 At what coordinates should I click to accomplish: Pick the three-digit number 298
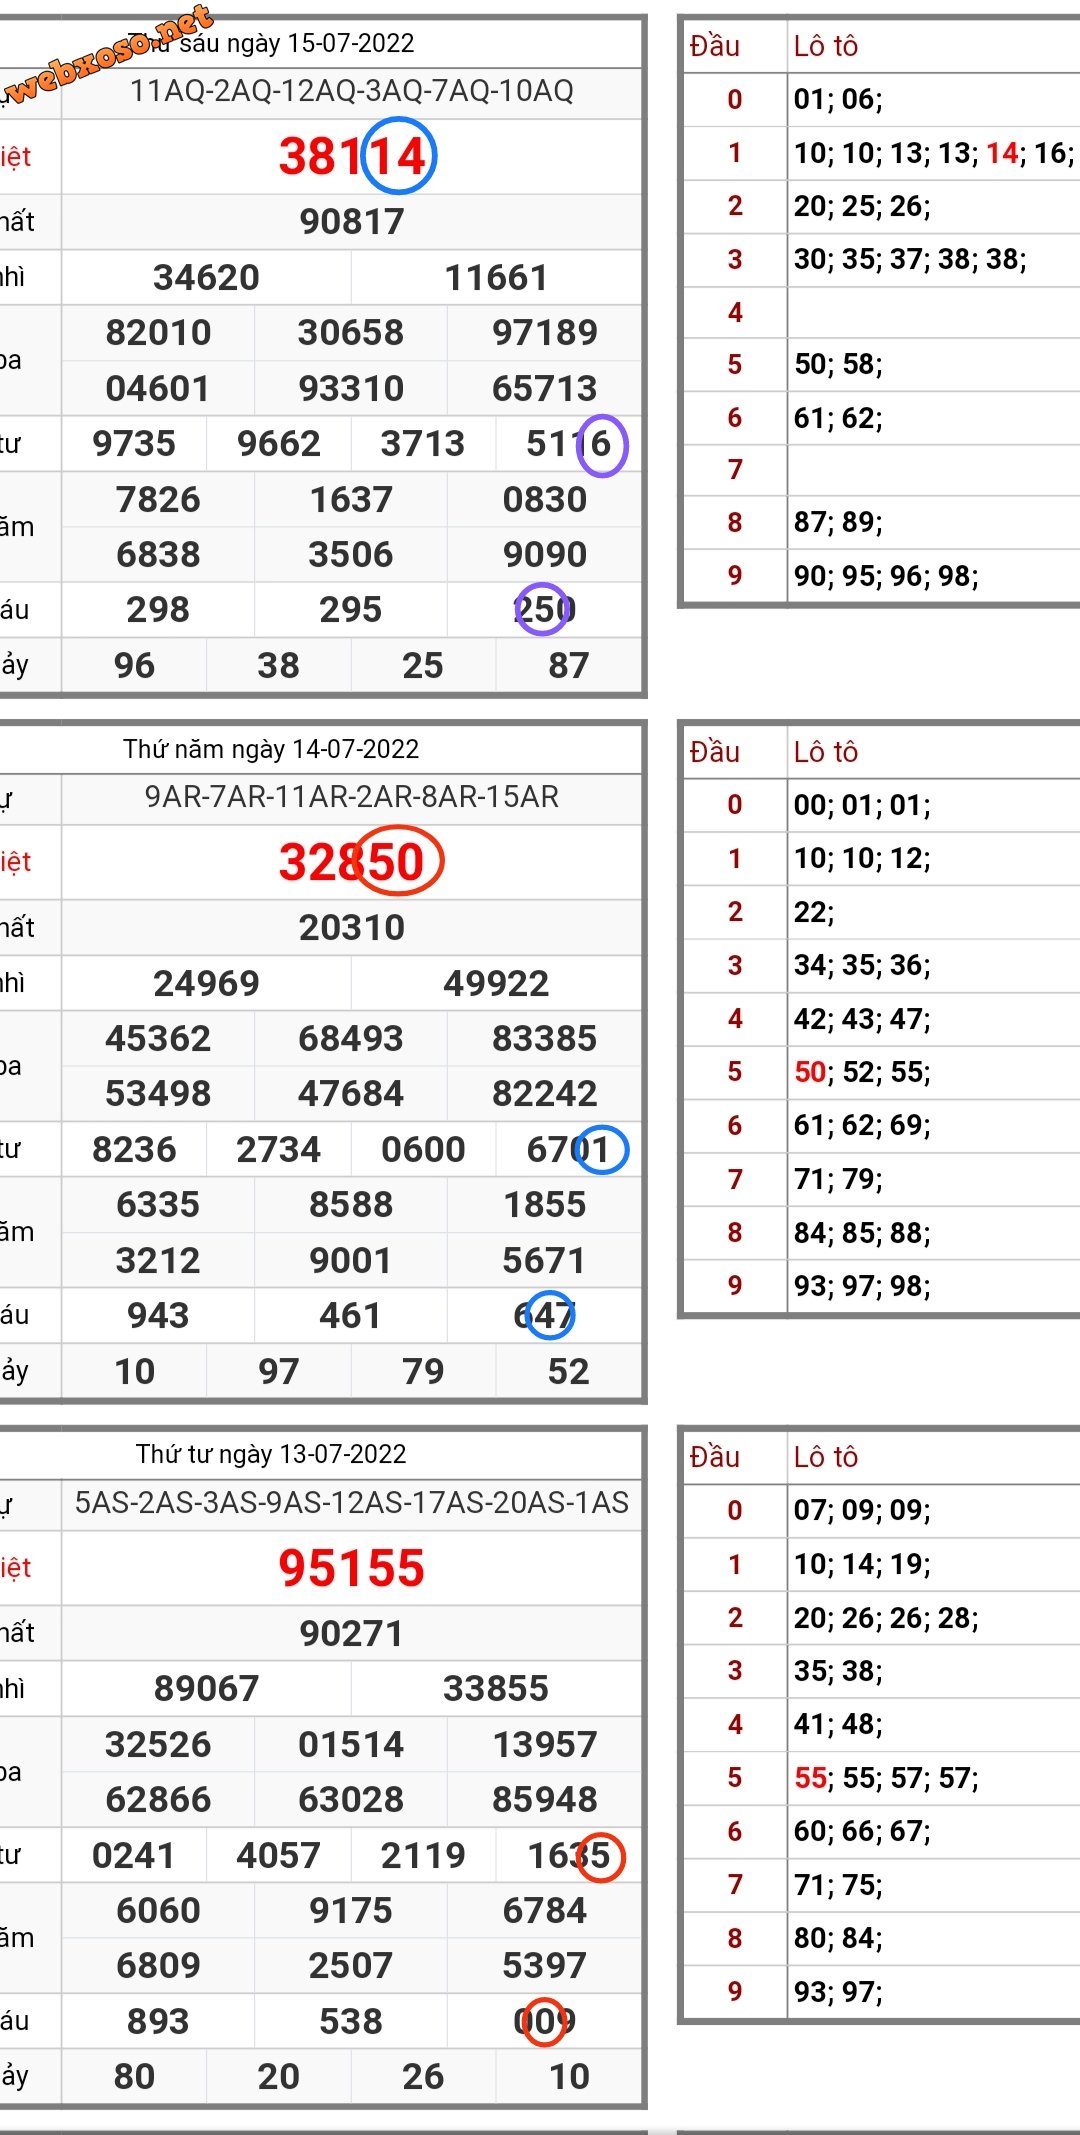point(158,610)
